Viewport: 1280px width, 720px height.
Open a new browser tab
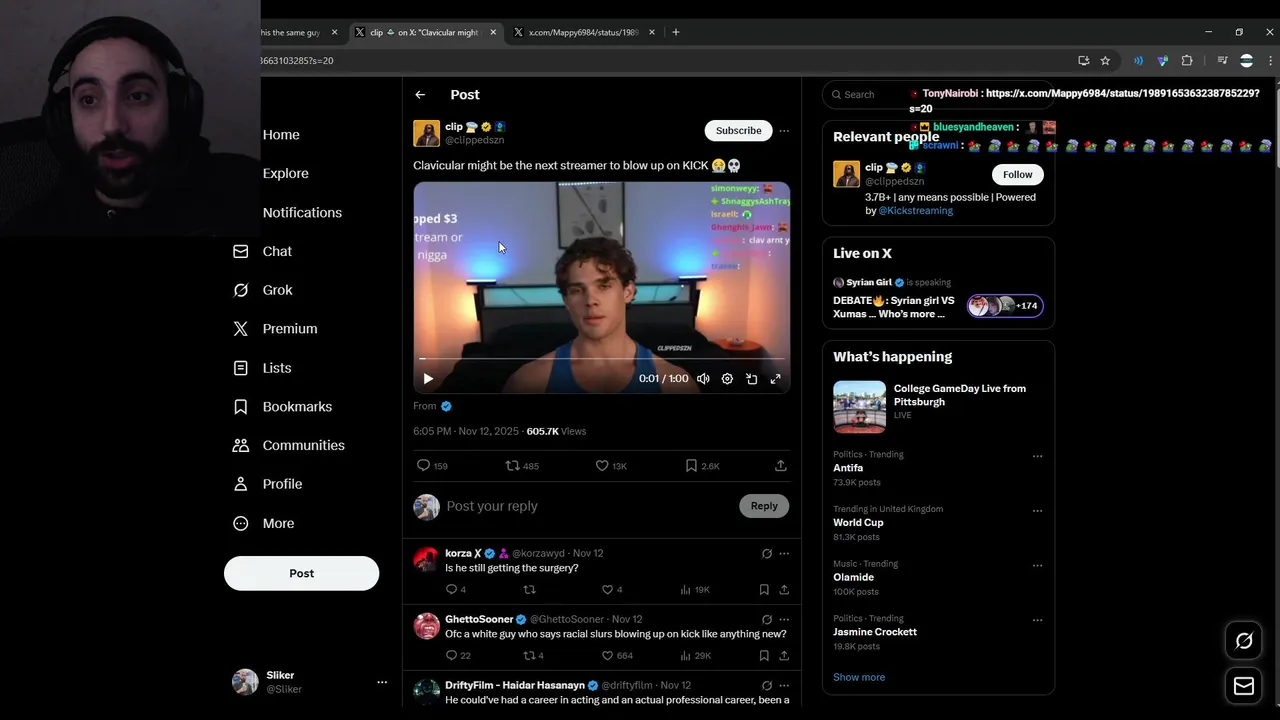[x=676, y=32]
